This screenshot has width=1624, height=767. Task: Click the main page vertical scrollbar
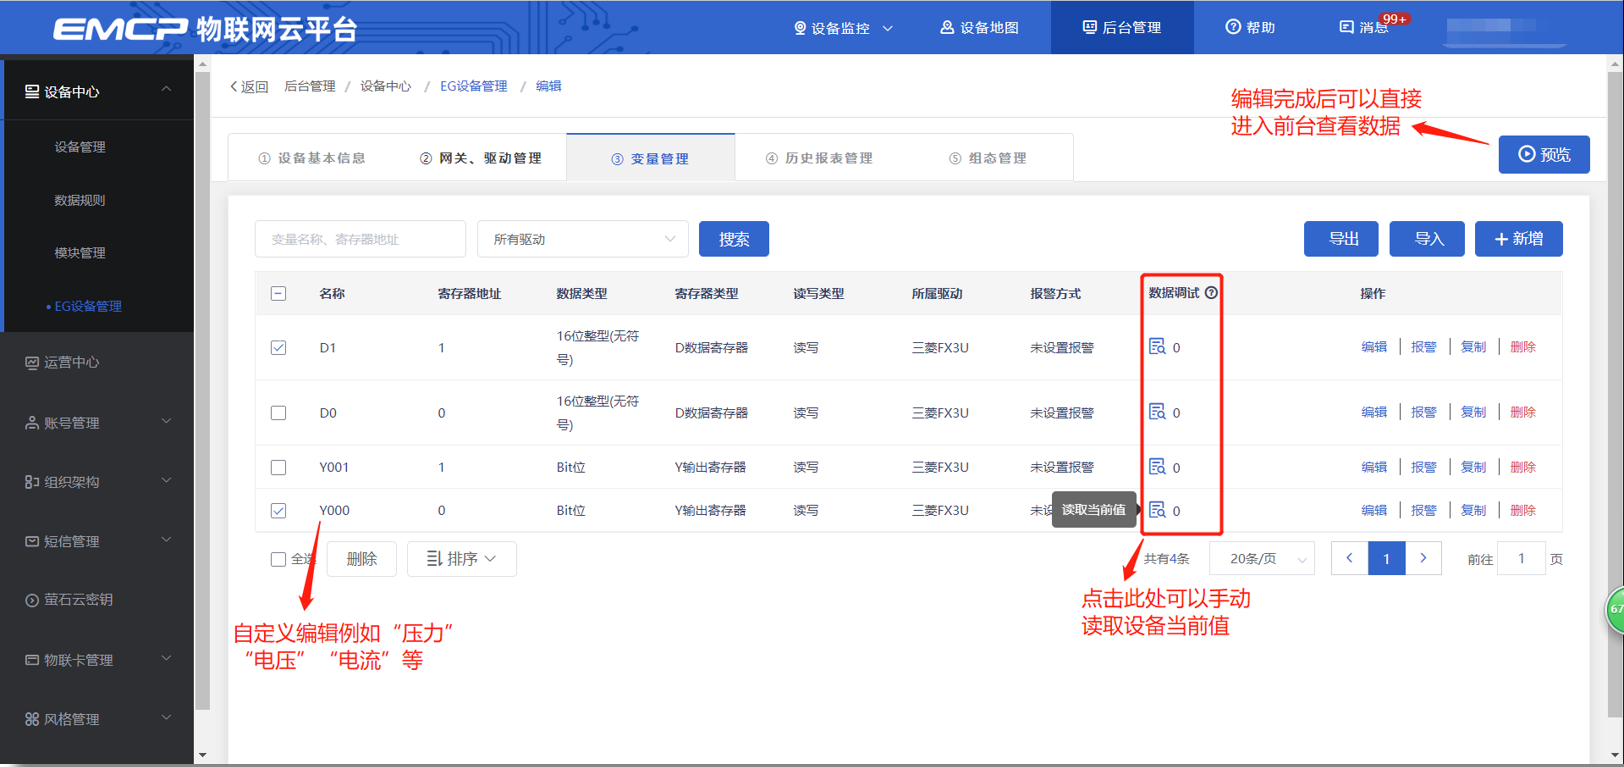1616,395
